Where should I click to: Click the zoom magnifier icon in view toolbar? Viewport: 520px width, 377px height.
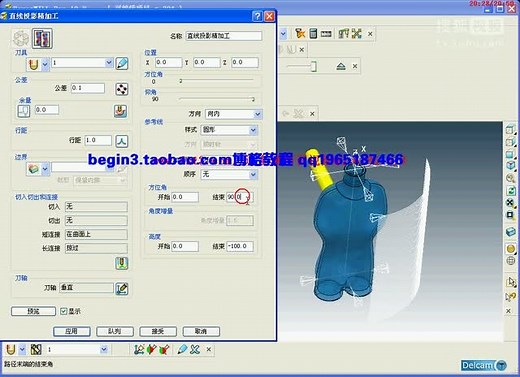pos(510,178)
